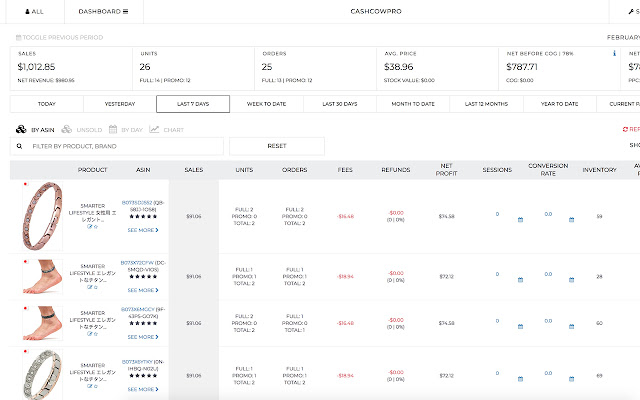Sort by Net Profit column header
Viewport: 640px width, 400px height.
[x=446, y=169]
